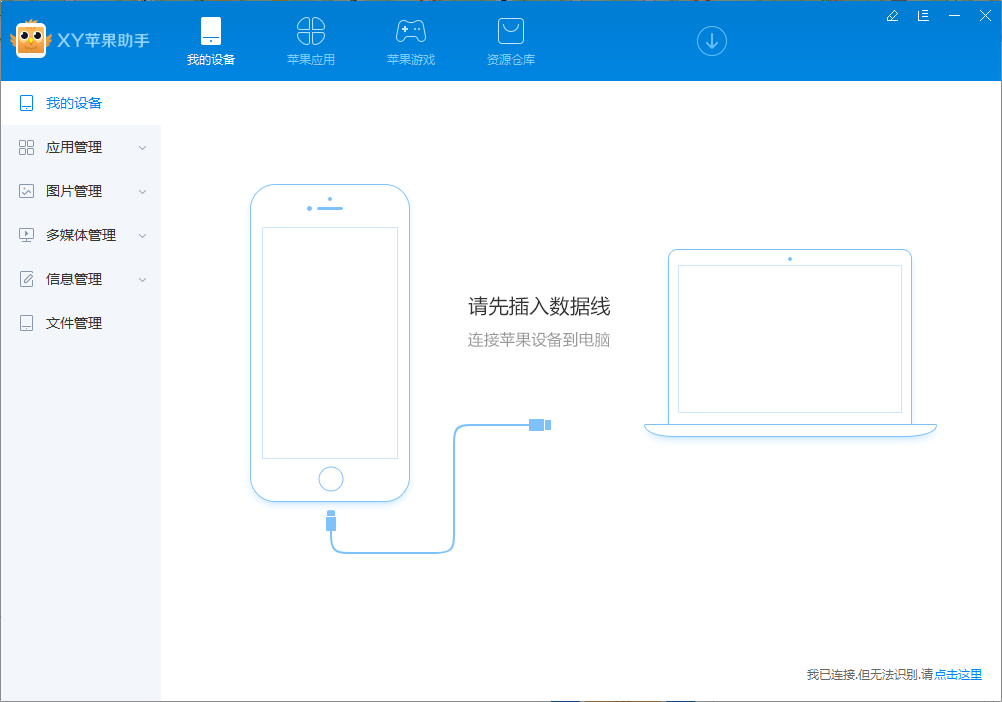Close the XY苹果助手 window

985,16
